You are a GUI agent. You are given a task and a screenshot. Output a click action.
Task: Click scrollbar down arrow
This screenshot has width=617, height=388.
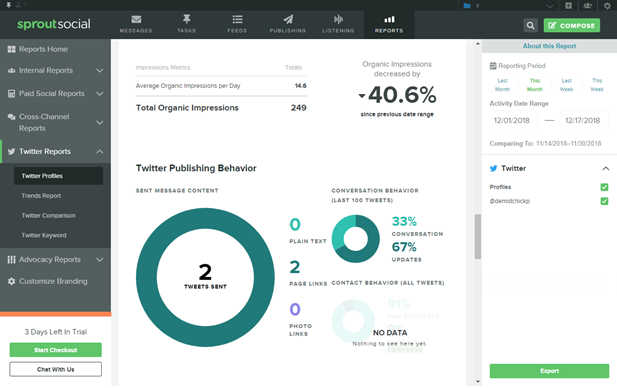point(478,381)
